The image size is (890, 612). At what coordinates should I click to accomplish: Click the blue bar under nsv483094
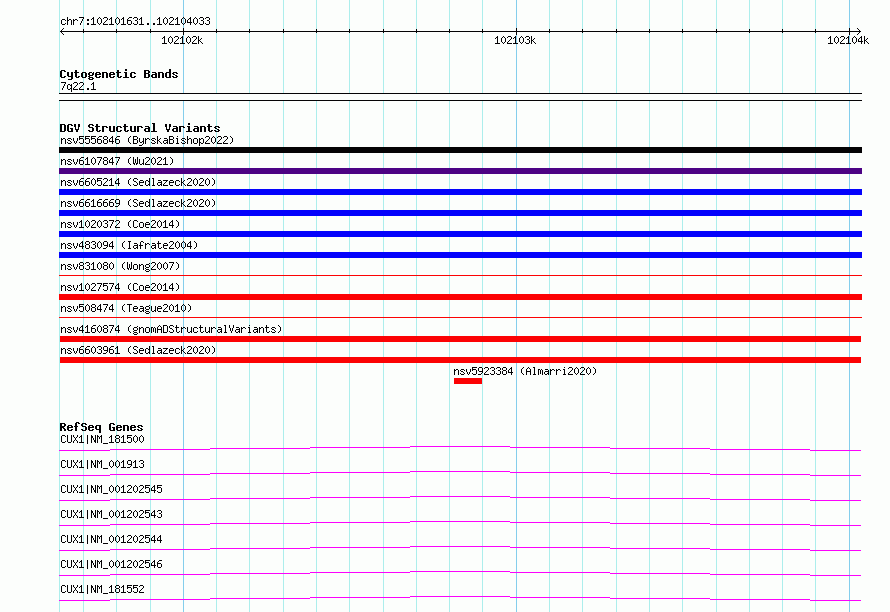460,255
